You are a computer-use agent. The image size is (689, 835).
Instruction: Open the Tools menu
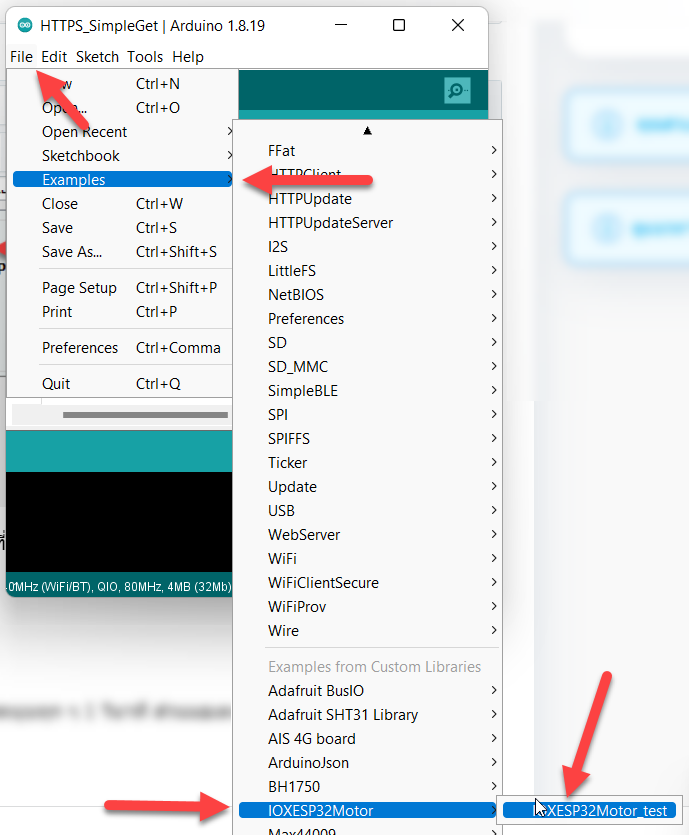click(x=145, y=57)
